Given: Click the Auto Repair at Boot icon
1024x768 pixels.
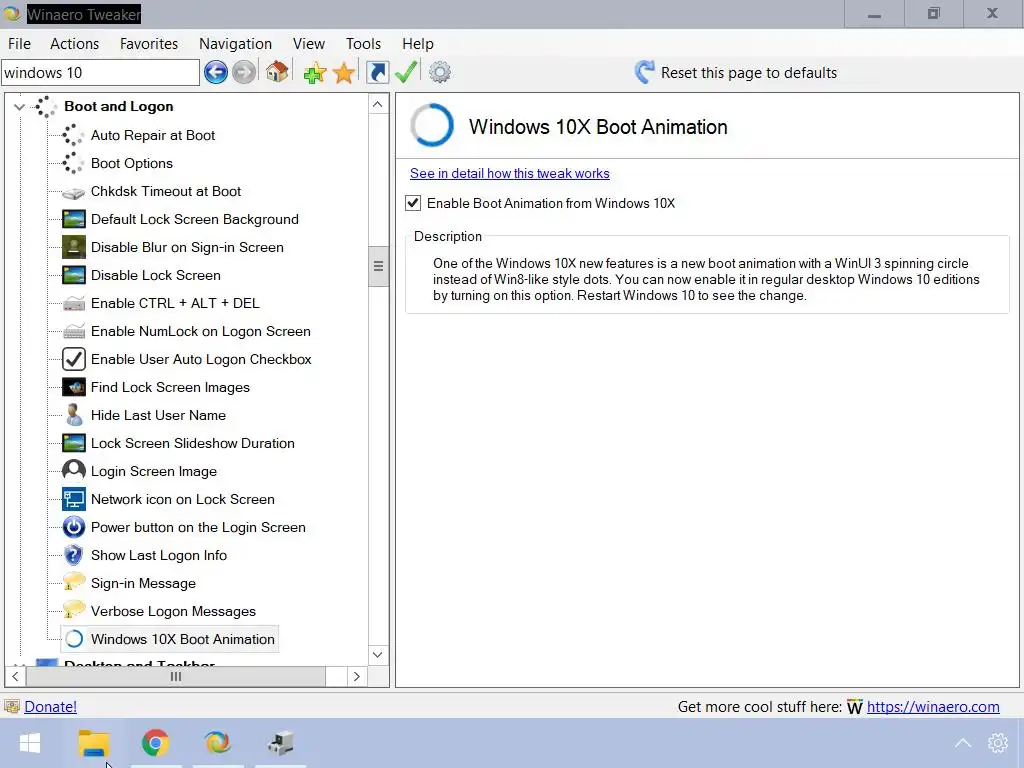Looking at the screenshot, I should (73, 135).
